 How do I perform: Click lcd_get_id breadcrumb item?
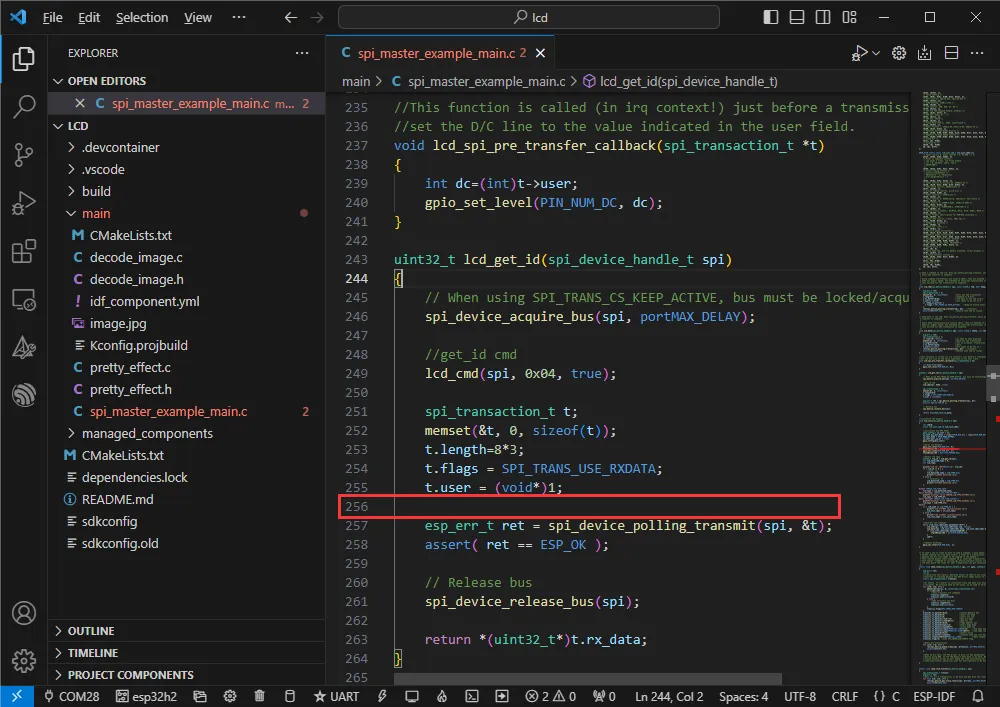(680, 82)
